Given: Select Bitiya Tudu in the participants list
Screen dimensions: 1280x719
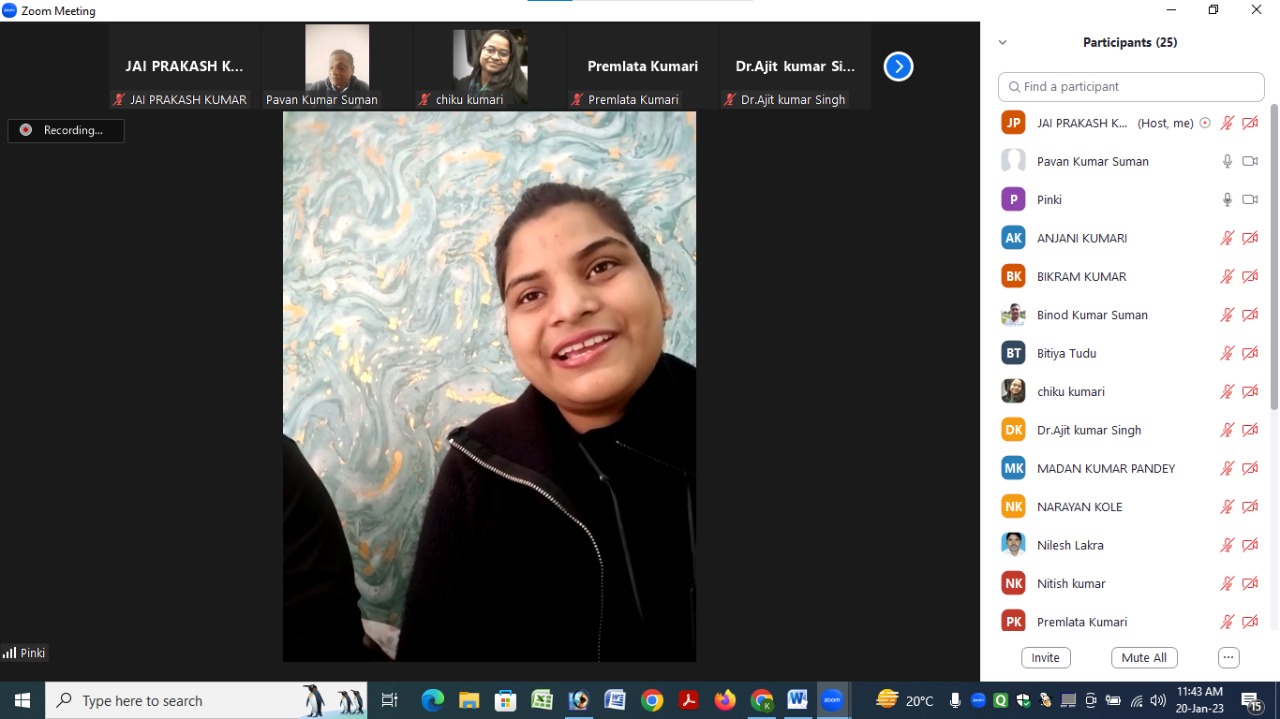Looking at the screenshot, I should click(1066, 353).
